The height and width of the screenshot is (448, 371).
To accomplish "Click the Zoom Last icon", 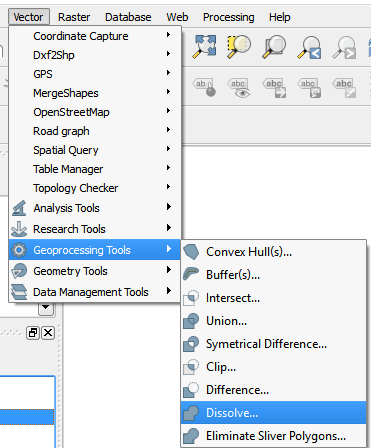I will point(310,47).
